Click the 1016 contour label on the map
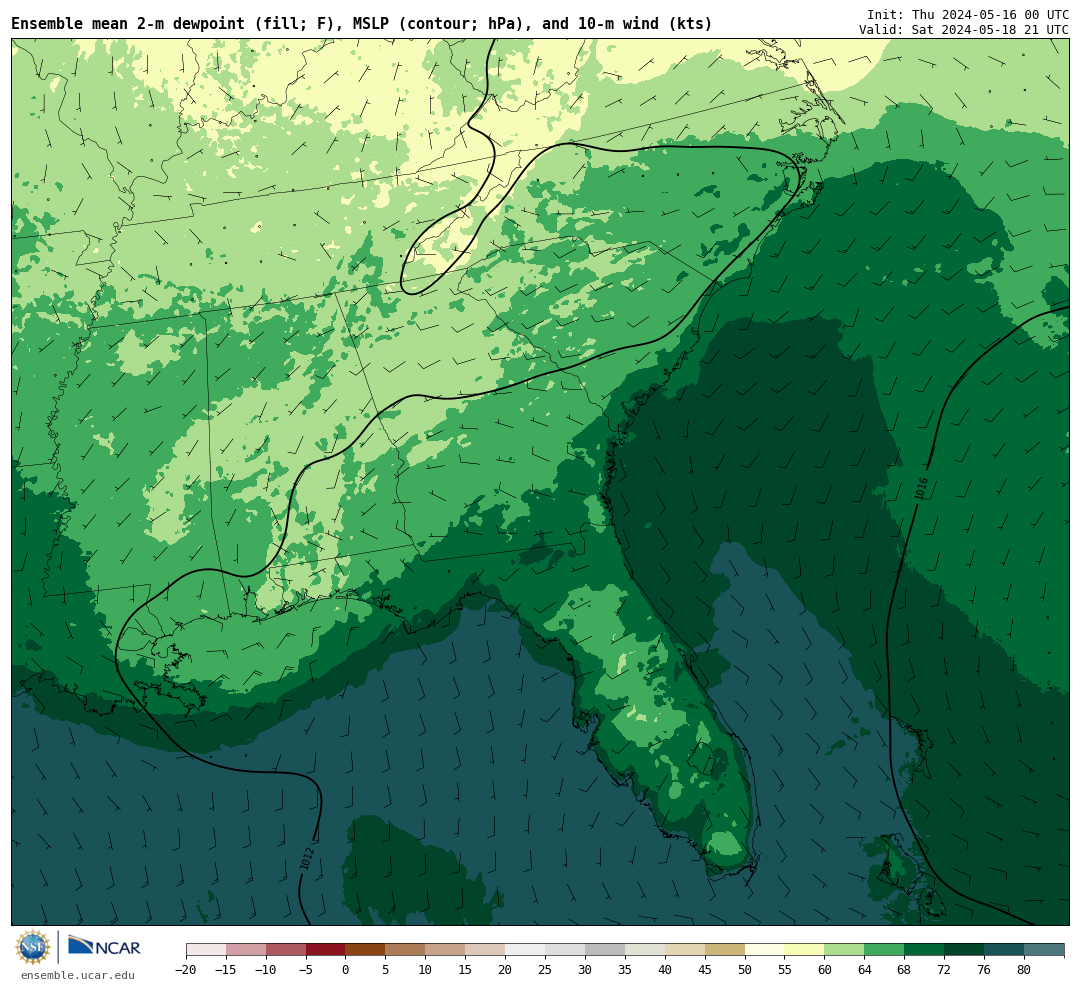Image resolution: width=1080 pixels, height=988 pixels. click(922, 489)
